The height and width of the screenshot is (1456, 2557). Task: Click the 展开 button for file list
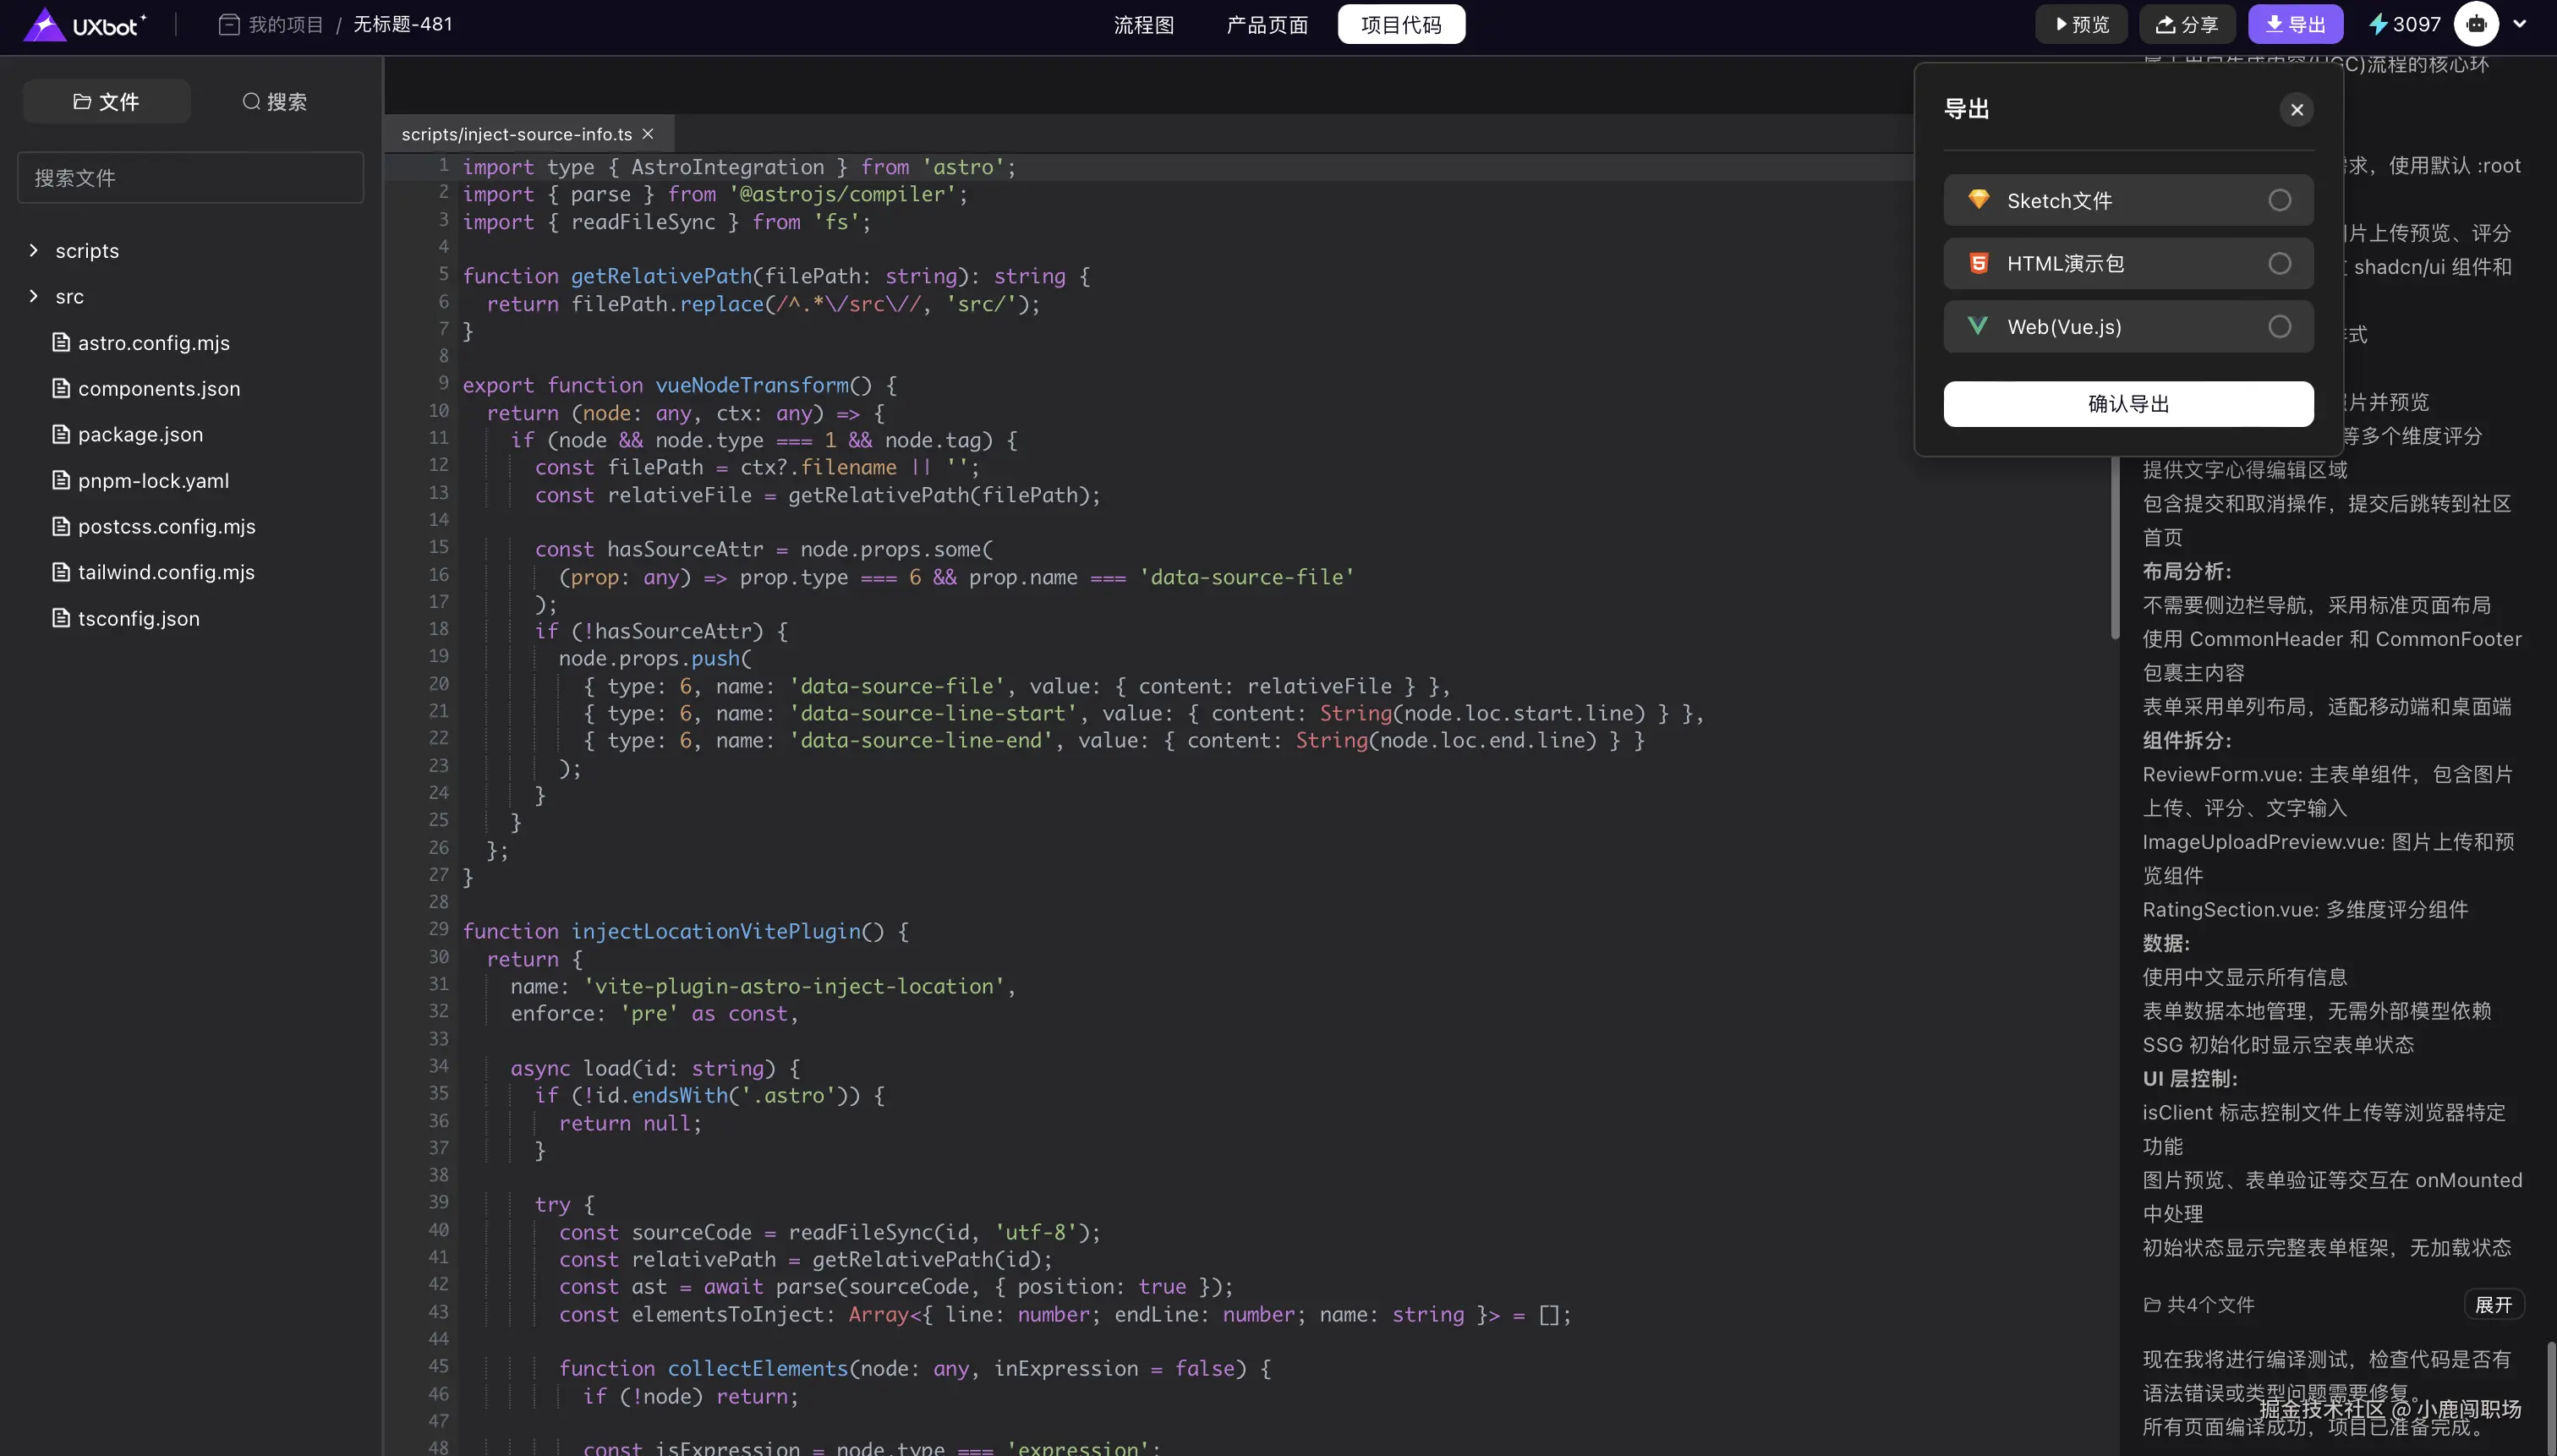2493,1304
